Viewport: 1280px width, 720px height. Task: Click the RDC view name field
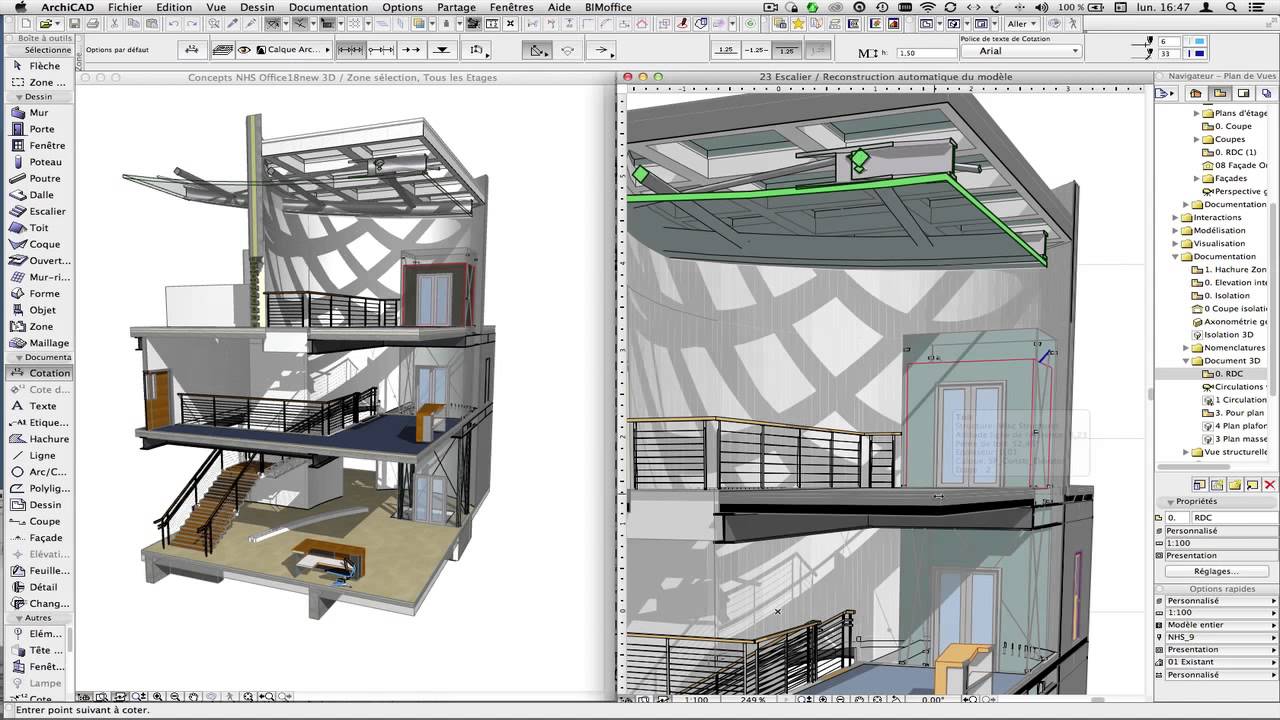coord(1234,517)
